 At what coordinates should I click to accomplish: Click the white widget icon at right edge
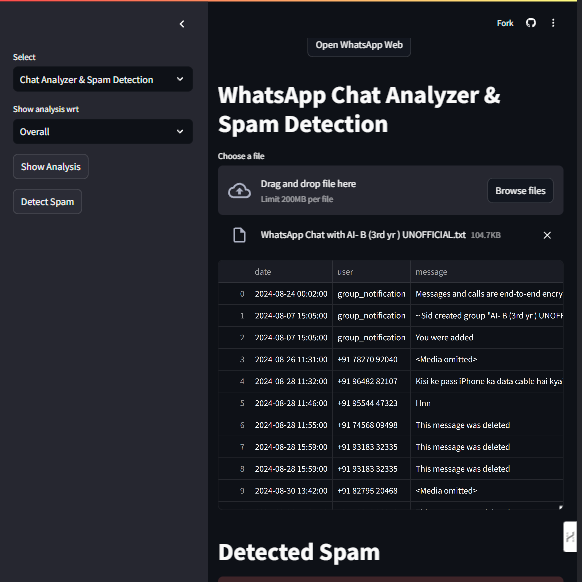570,537
